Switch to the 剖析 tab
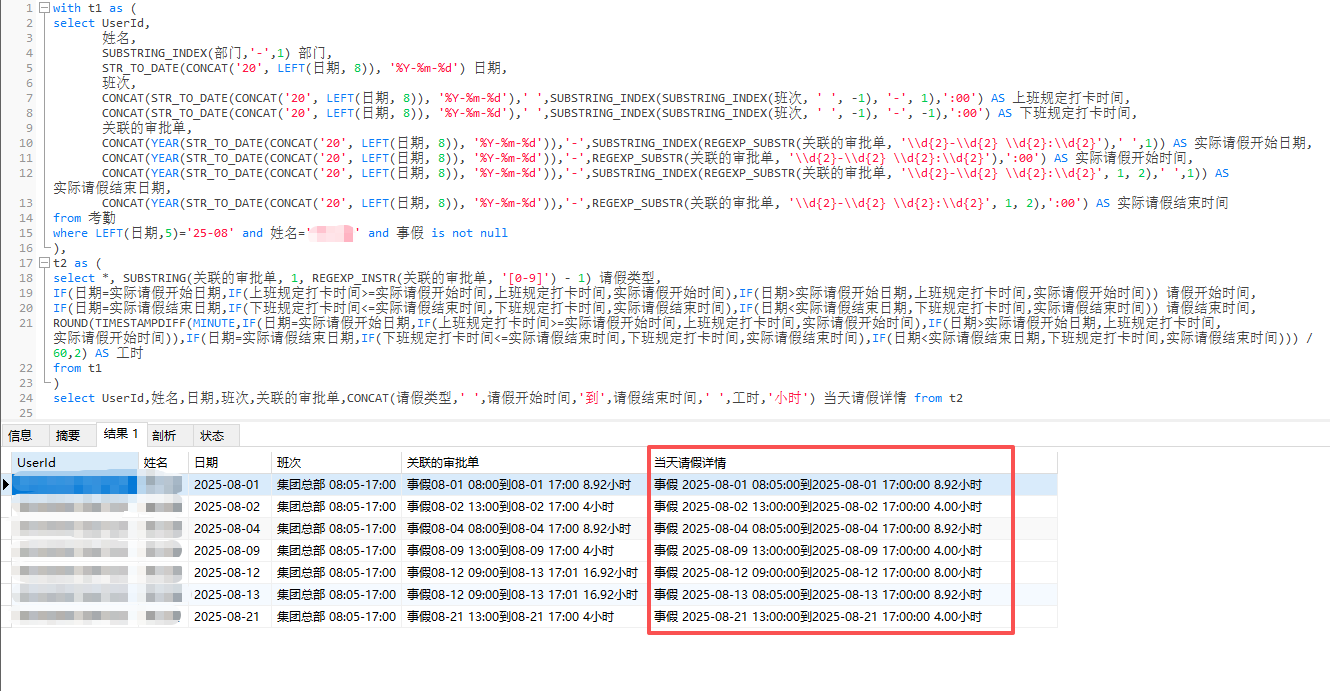 coord(164,435)
